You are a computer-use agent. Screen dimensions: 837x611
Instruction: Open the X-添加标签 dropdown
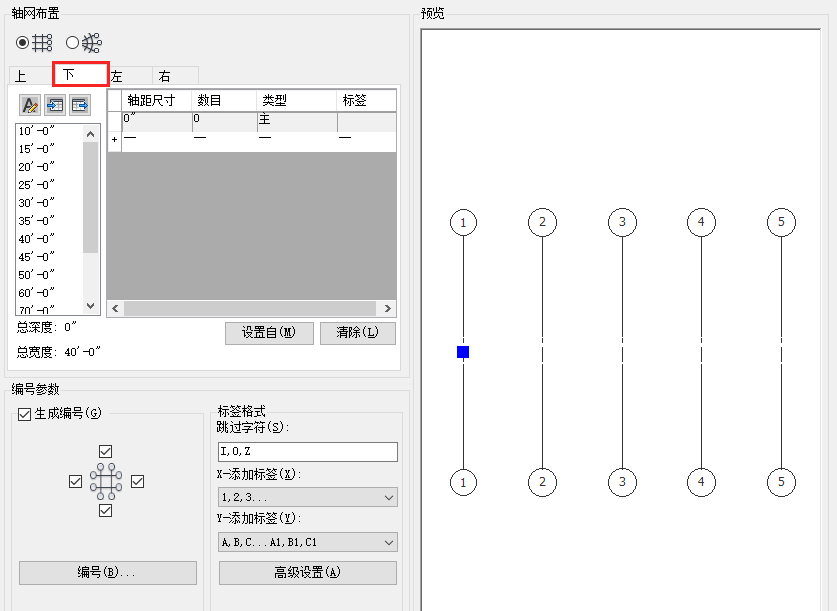point(308,497)
